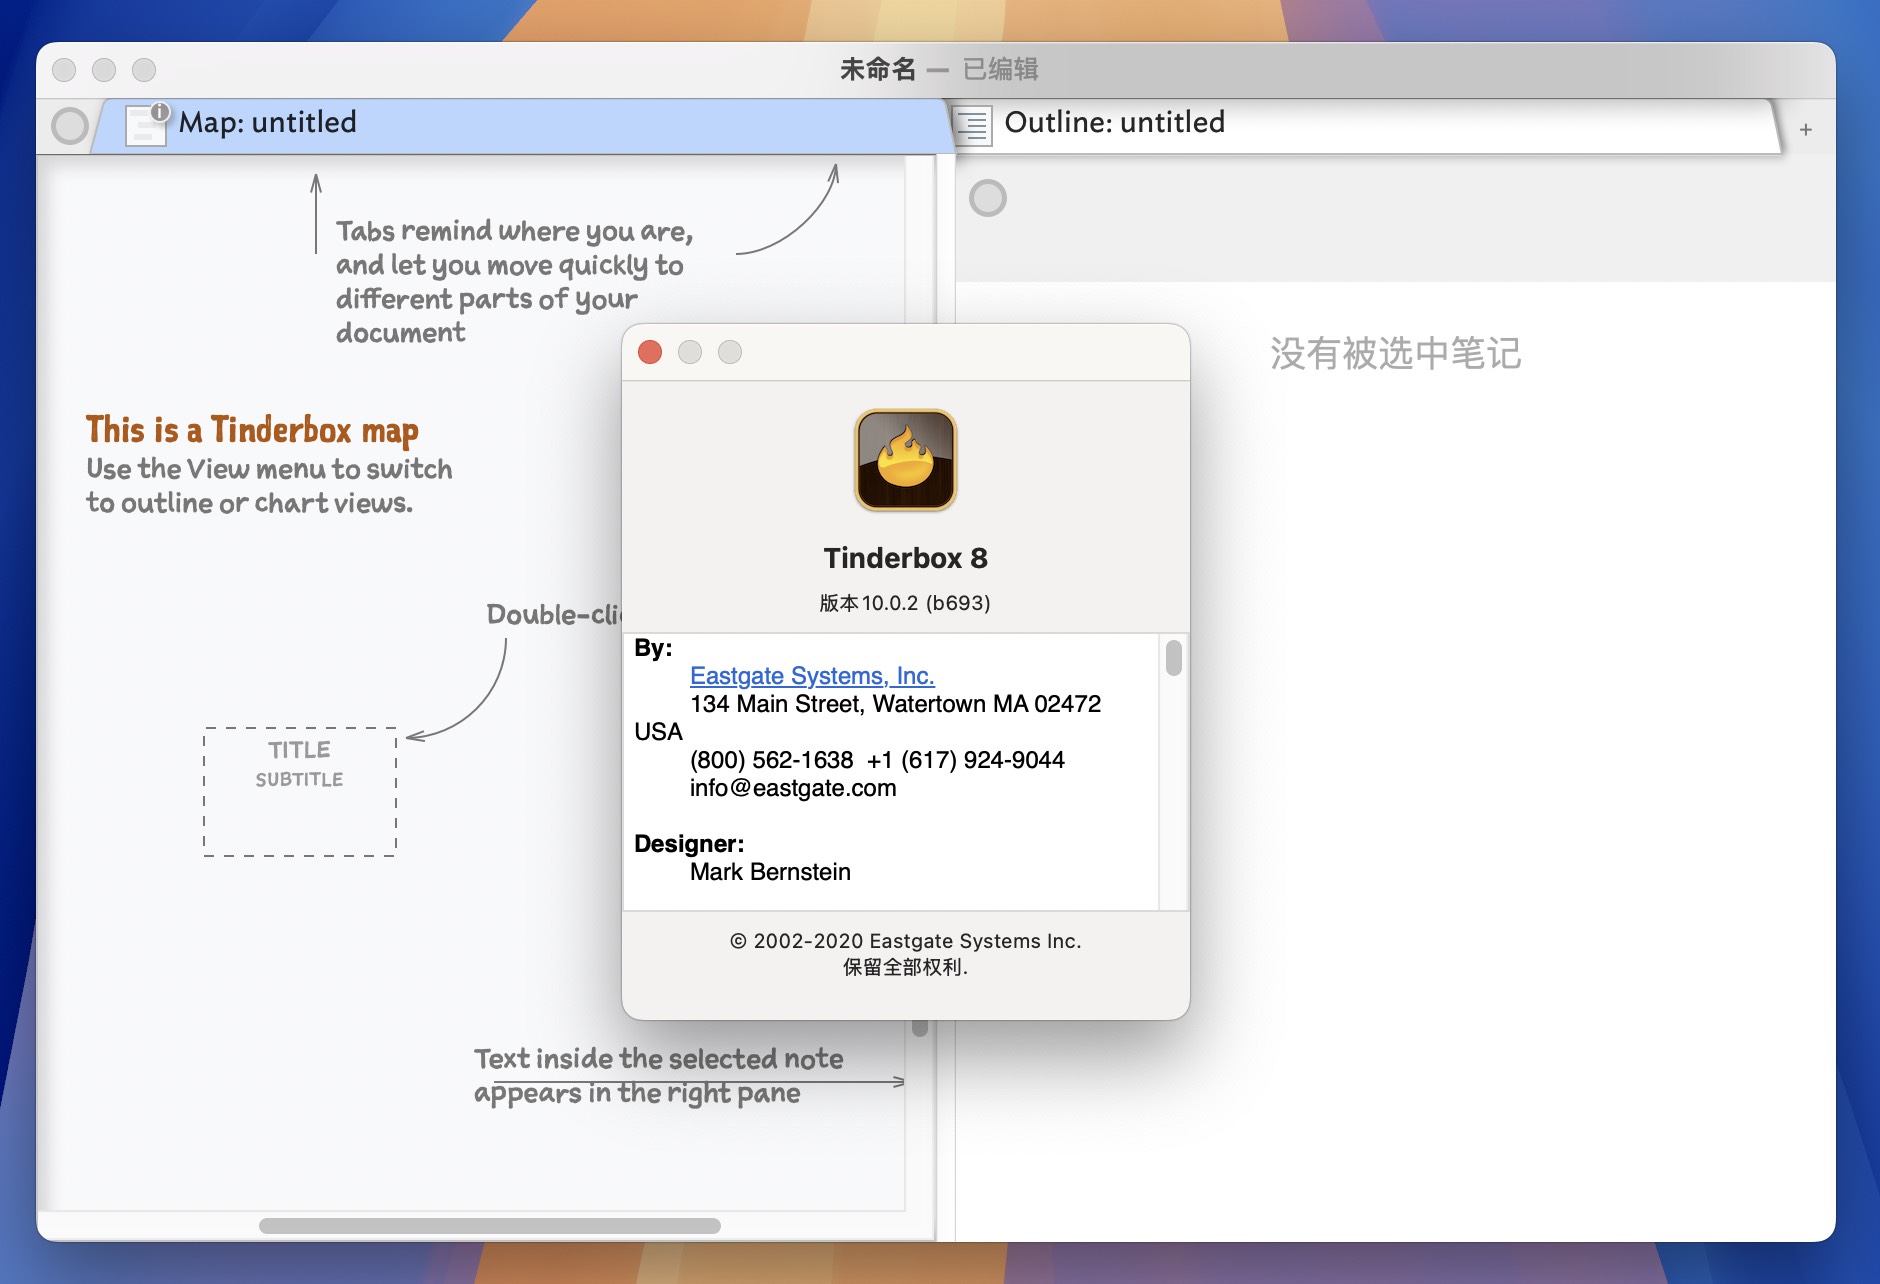Click the version text 版本 10.0.2 (b693)
This screenshot has width=1880, height=1284.
(x=905, y=603)
